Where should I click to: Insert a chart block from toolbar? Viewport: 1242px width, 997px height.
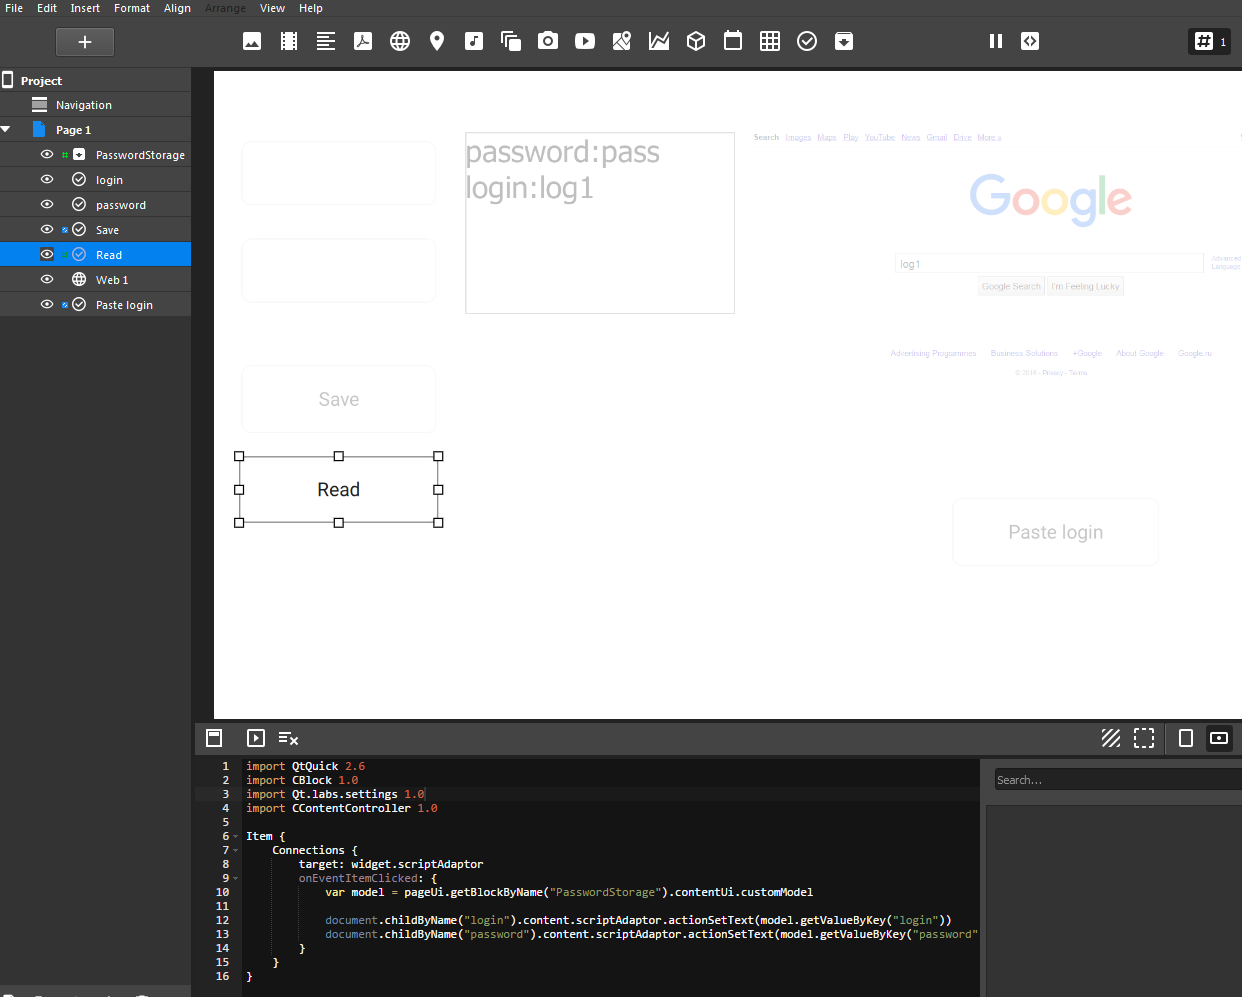tap(659, 41)
